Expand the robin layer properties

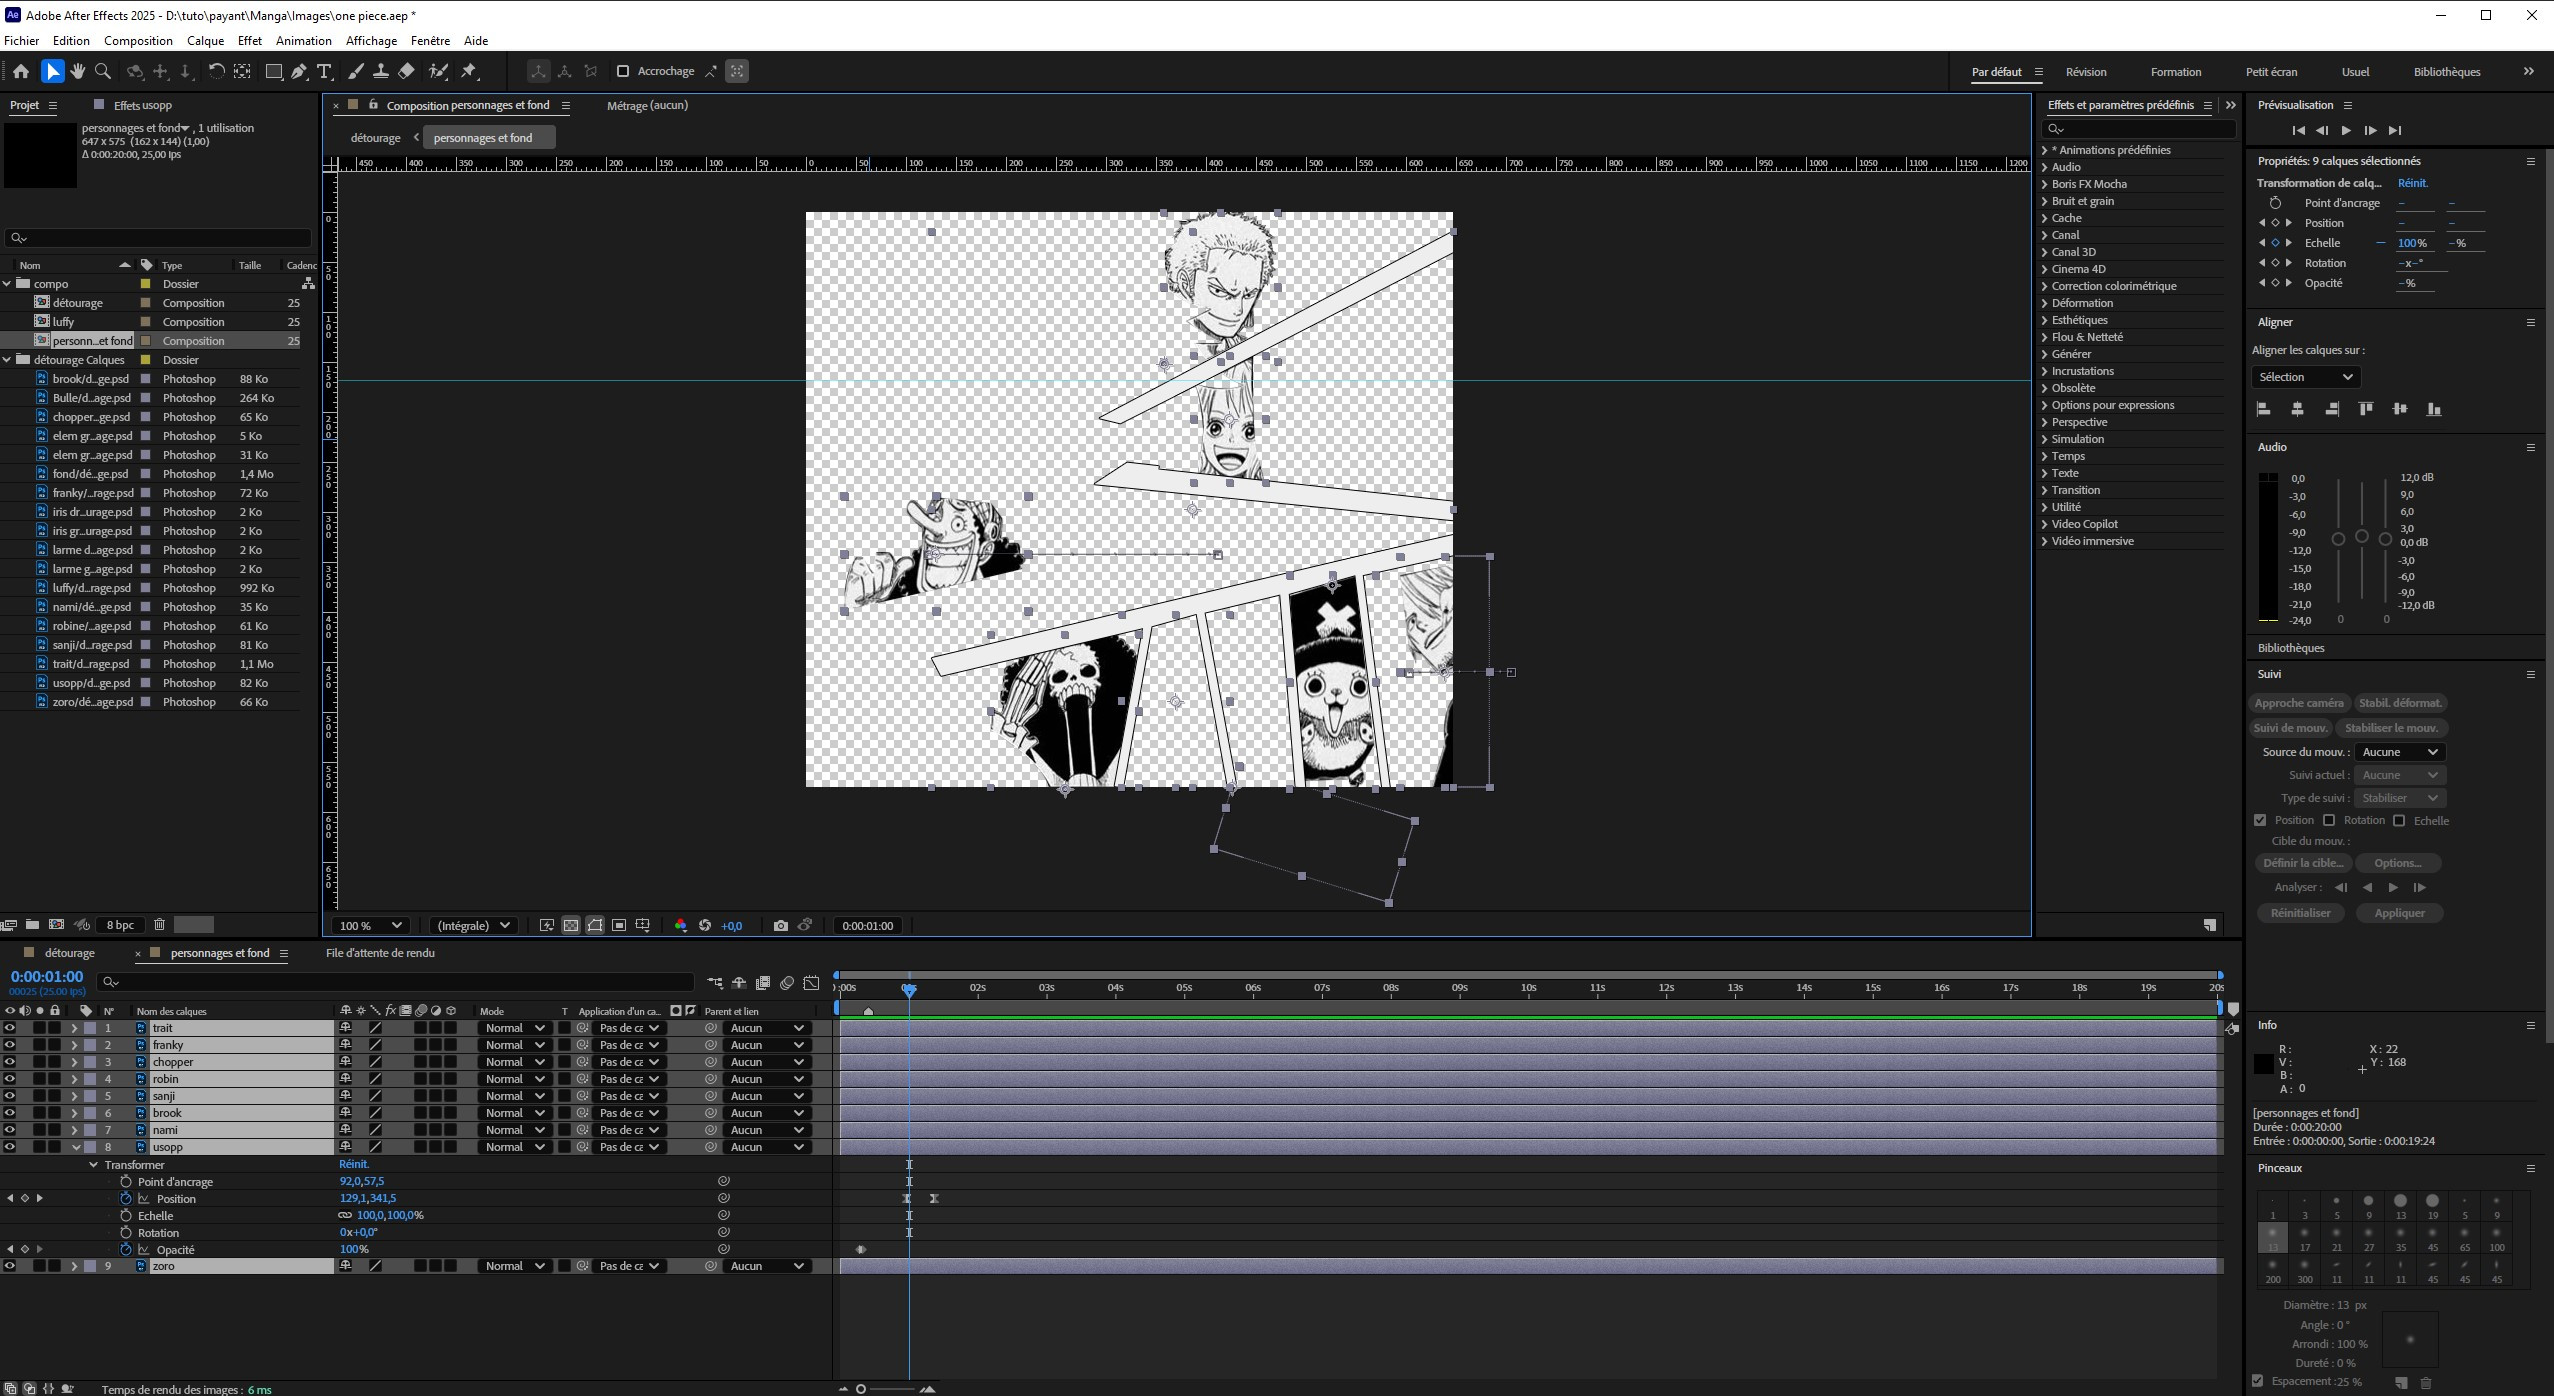pos(74,1079)
